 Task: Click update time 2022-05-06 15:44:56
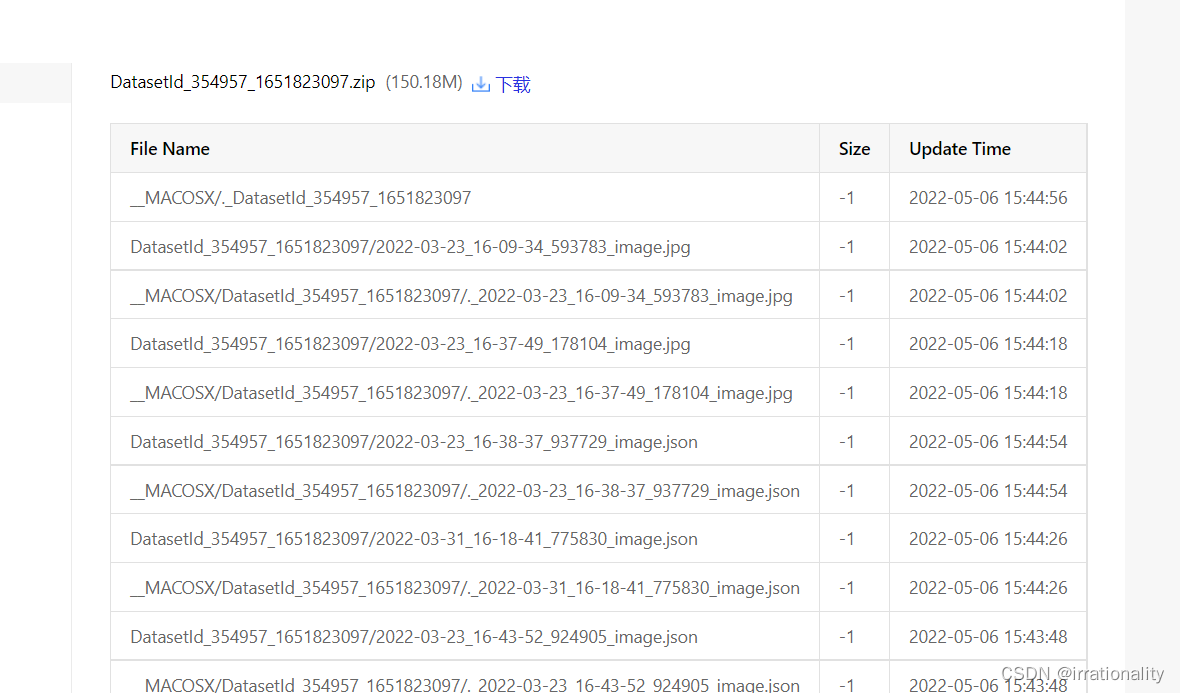(987, 198)
